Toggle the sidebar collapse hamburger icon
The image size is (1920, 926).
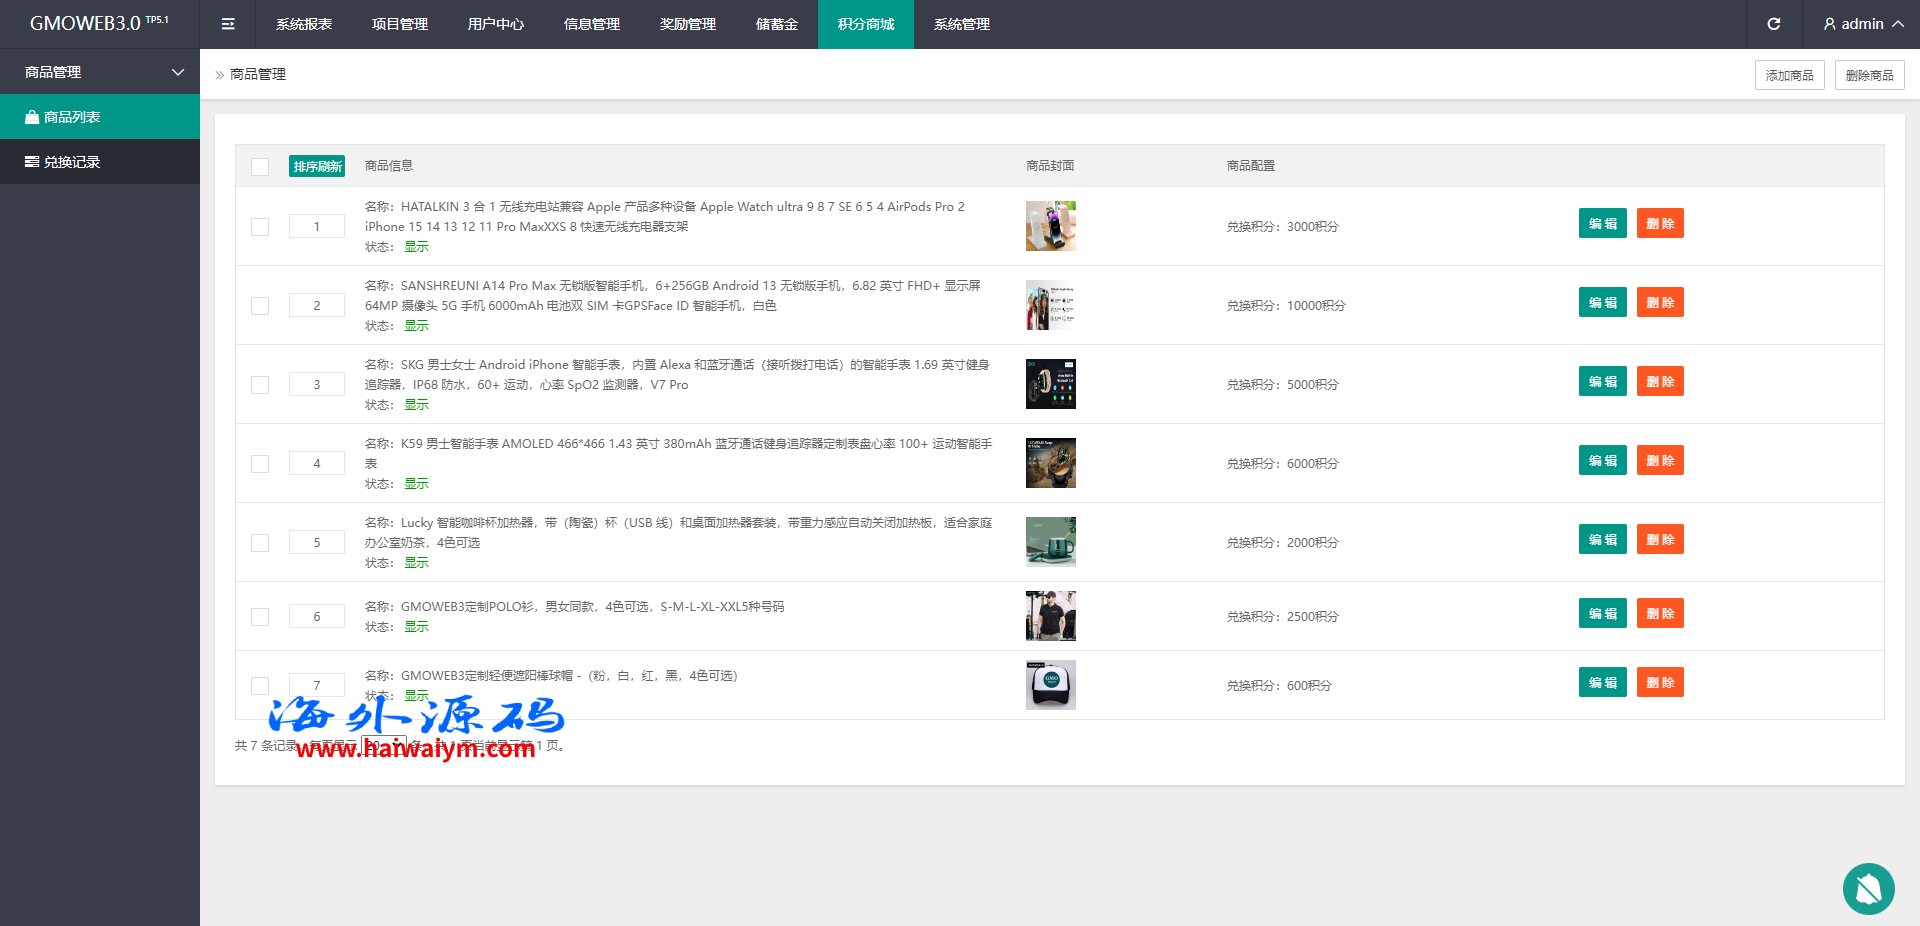[228, 24]
